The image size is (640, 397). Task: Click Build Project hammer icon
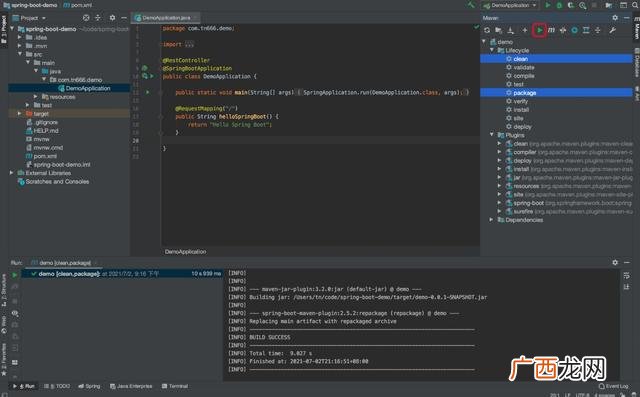(x=471, y=5)
